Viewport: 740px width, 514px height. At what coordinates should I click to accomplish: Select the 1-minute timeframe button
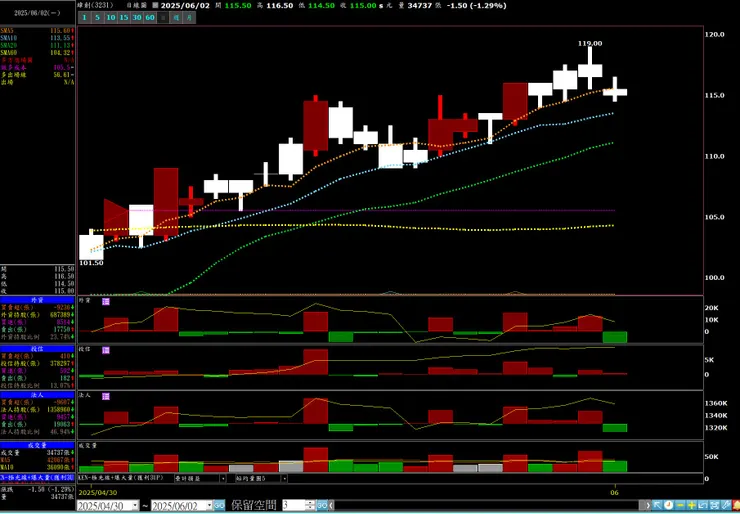(84, 17)
